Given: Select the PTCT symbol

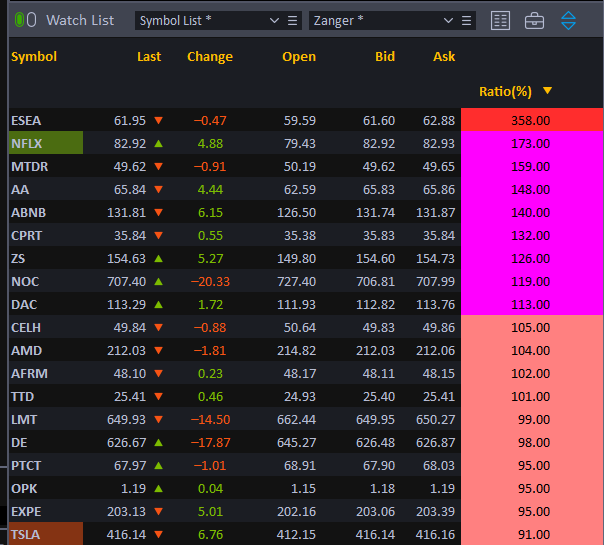Looking at the screenshot, I should (x=26, y=465).
